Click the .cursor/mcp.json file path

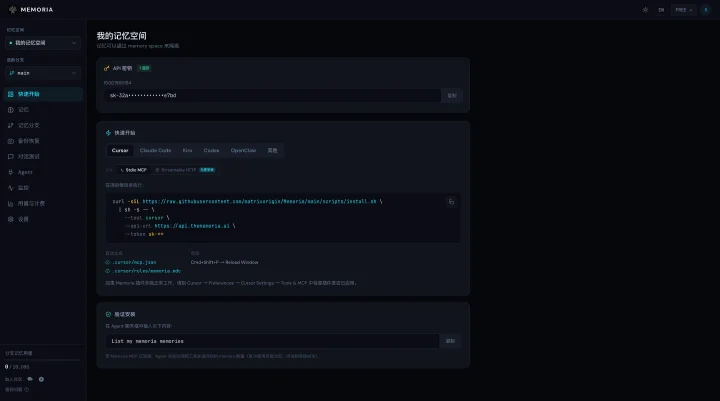(x=134, y=262)
